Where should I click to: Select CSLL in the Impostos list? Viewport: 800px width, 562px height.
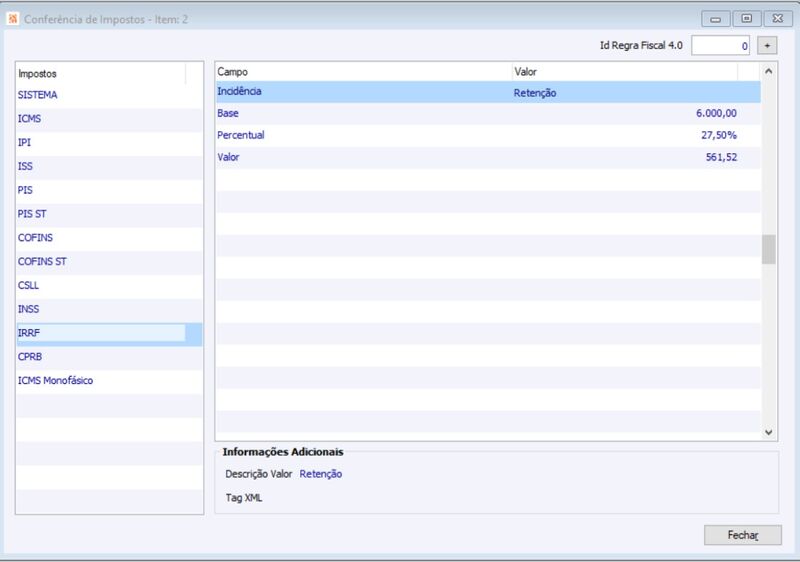(x=109, y=285)
